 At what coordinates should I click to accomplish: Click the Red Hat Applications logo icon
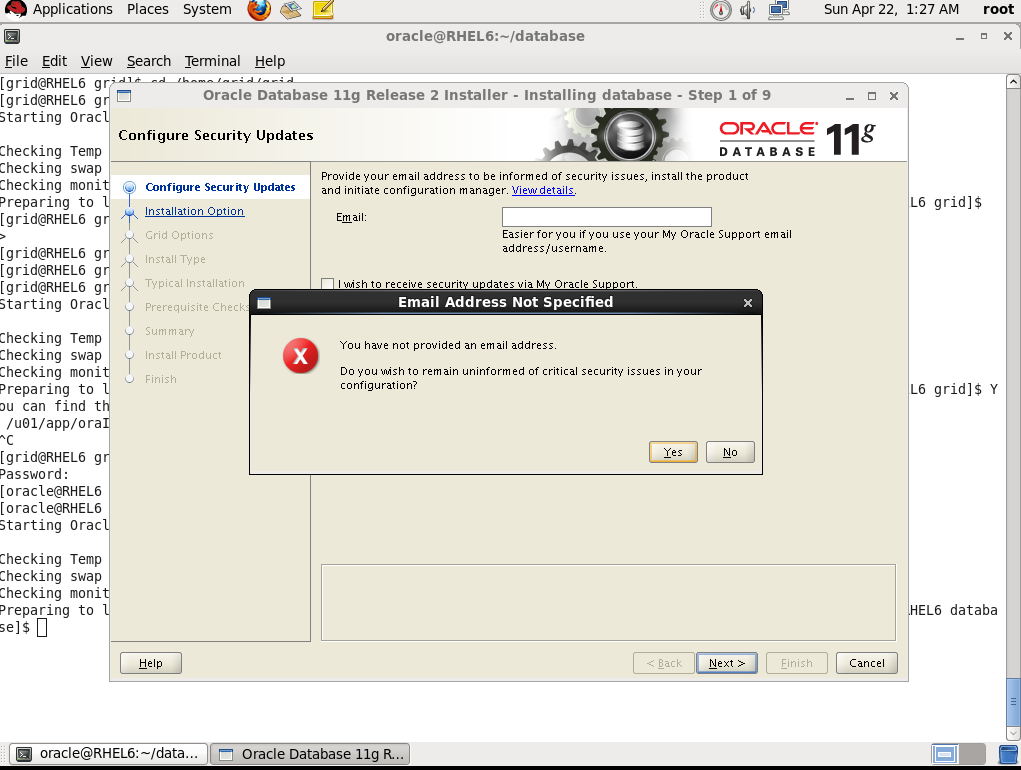point(16,9)
